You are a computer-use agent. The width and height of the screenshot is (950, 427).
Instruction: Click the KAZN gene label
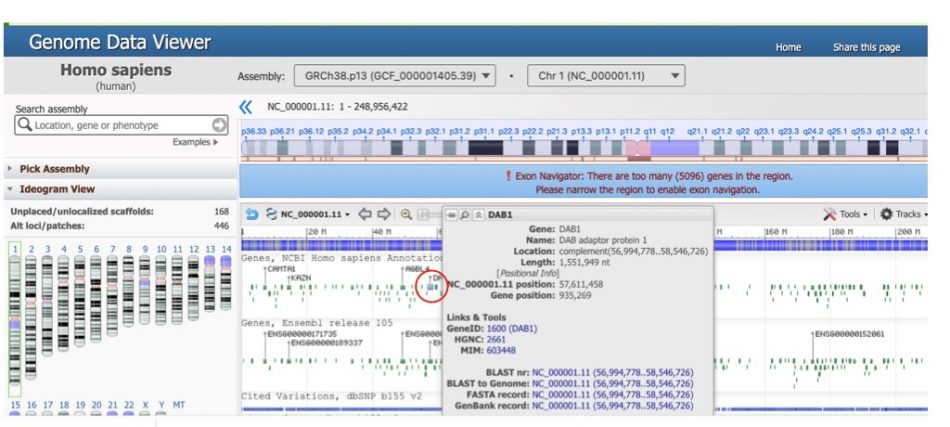tap(301, 277)
